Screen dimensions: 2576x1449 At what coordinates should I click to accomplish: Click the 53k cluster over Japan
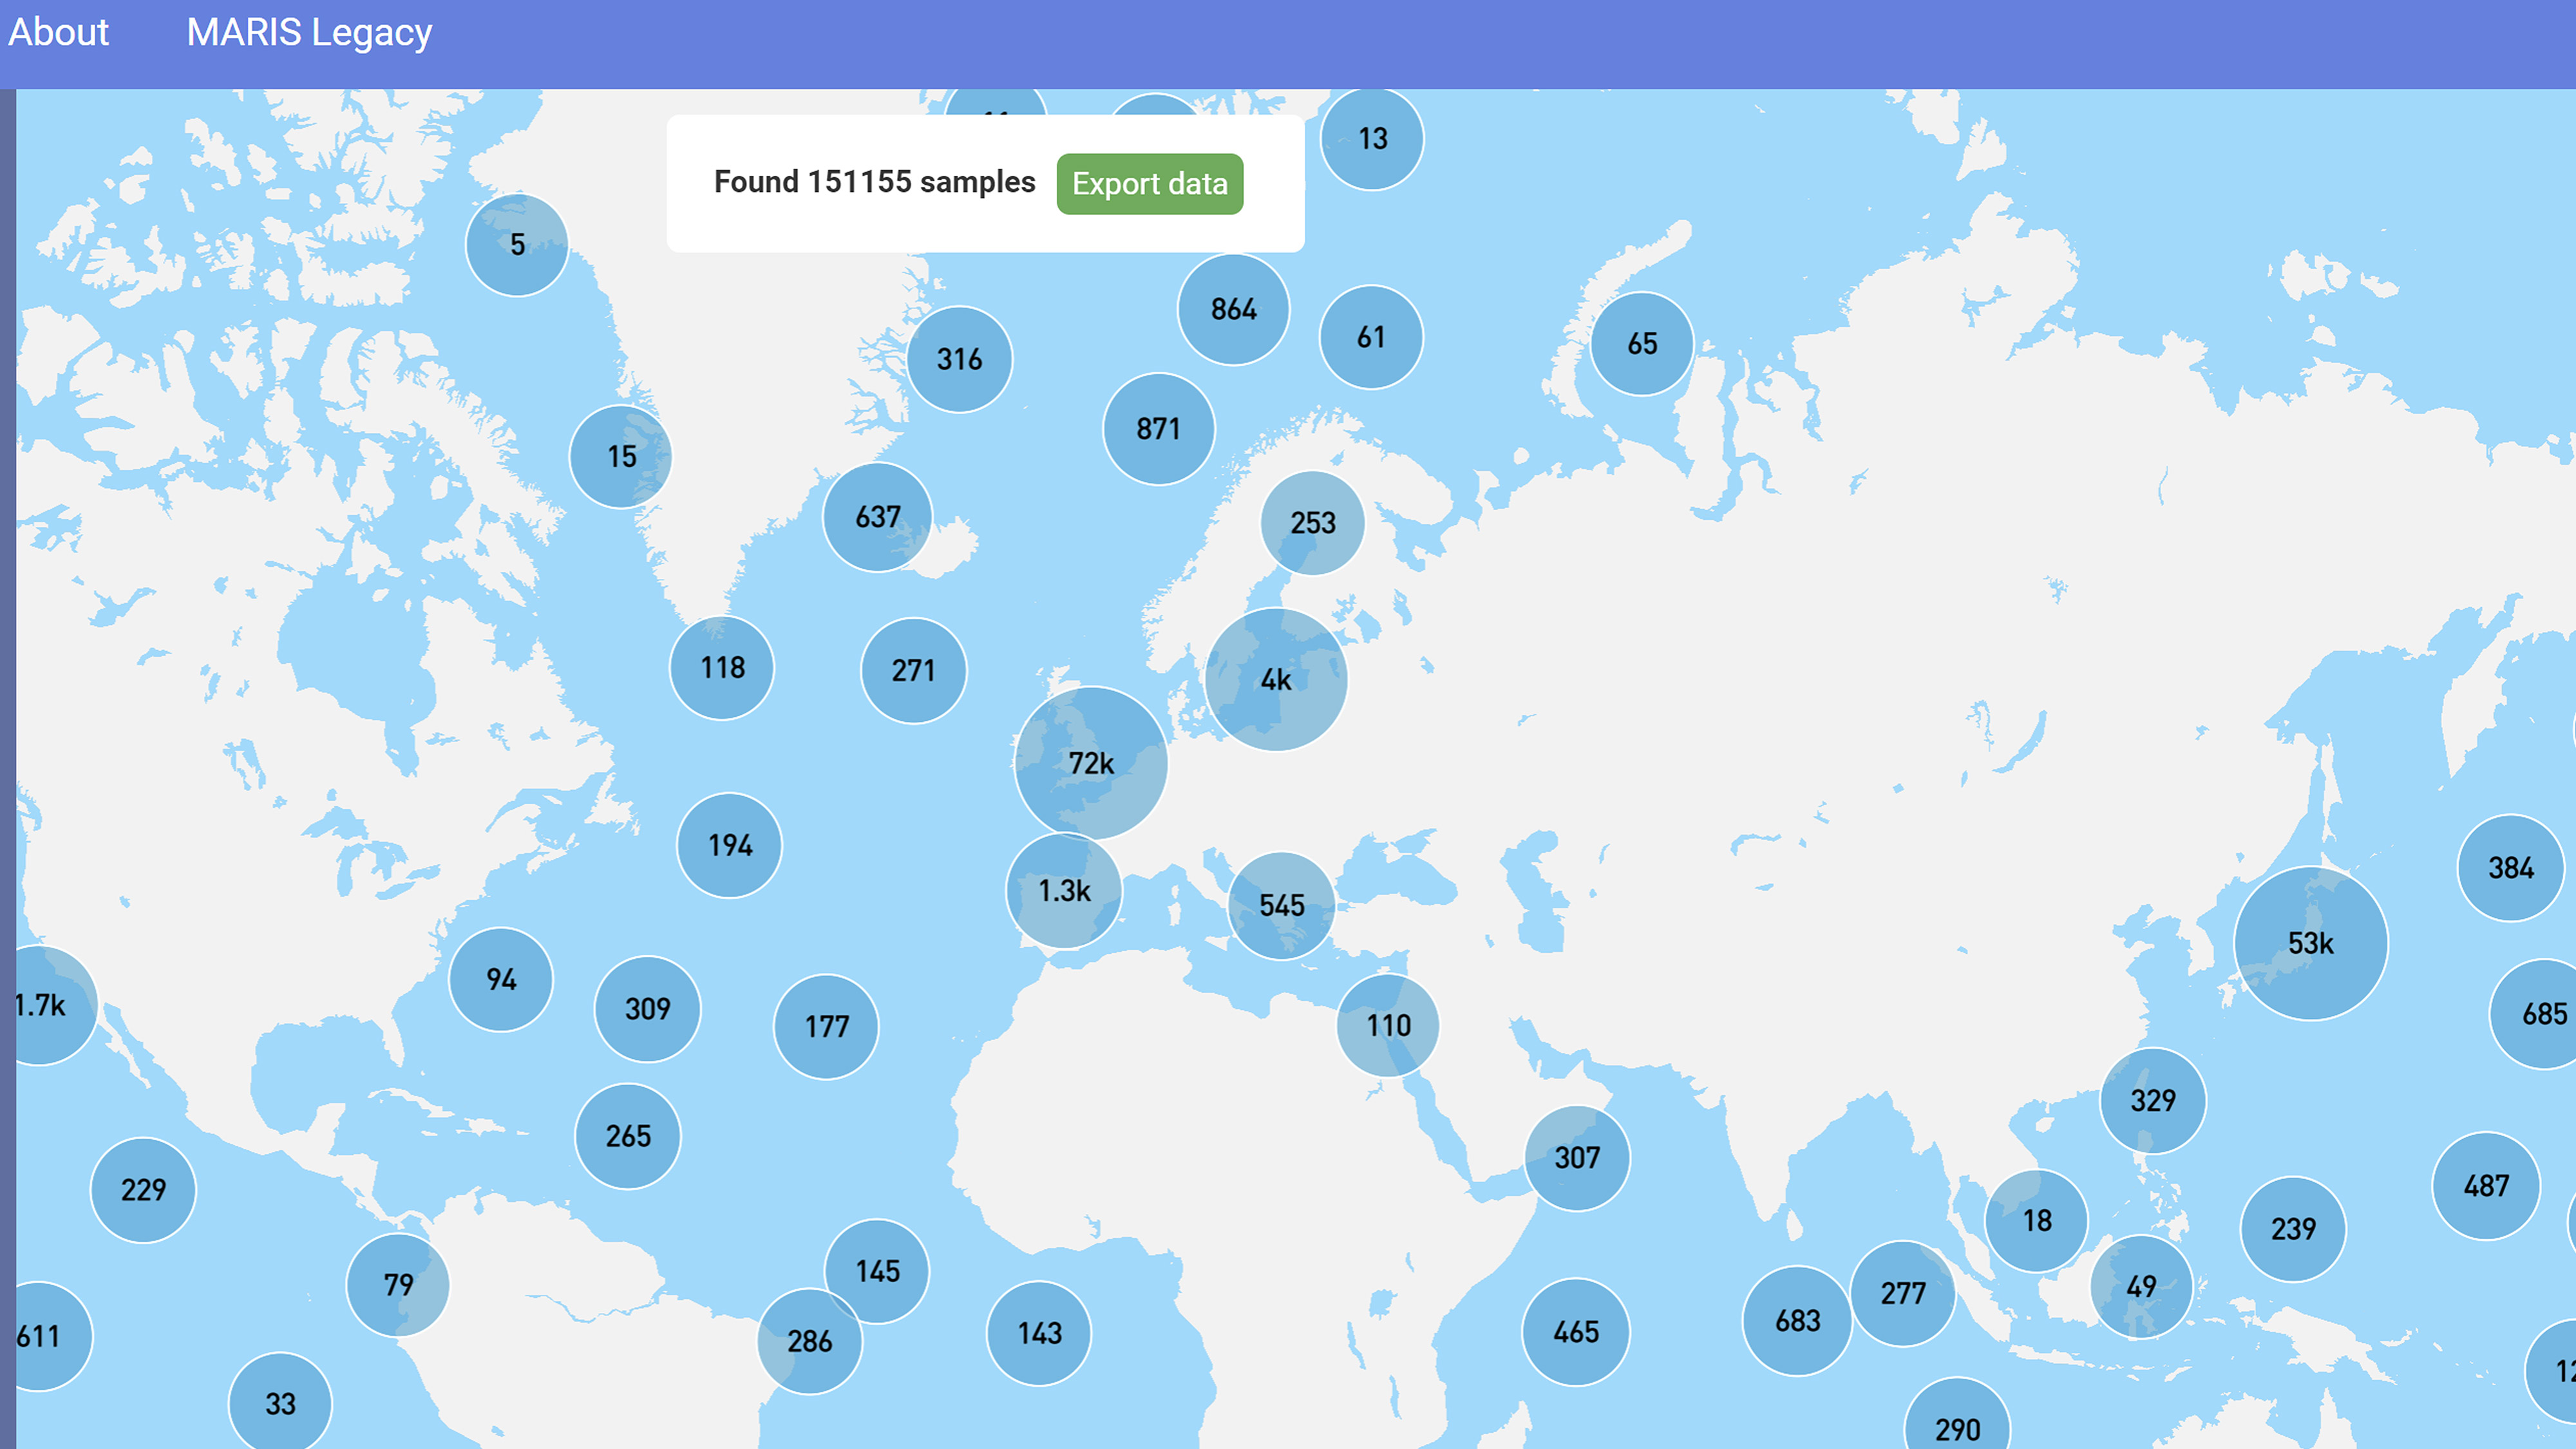point(2310,943)
